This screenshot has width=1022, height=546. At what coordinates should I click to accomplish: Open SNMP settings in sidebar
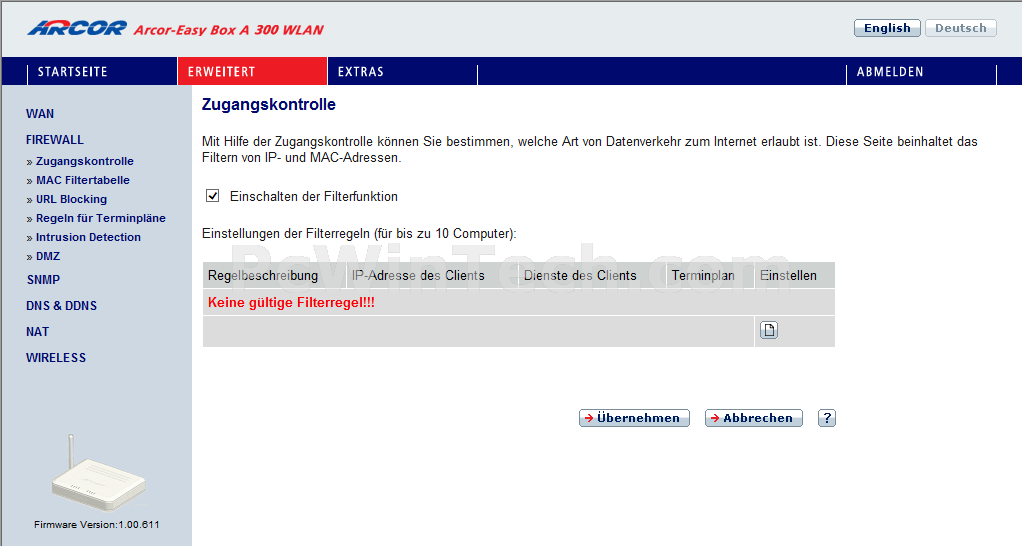[x=43, y=280]
